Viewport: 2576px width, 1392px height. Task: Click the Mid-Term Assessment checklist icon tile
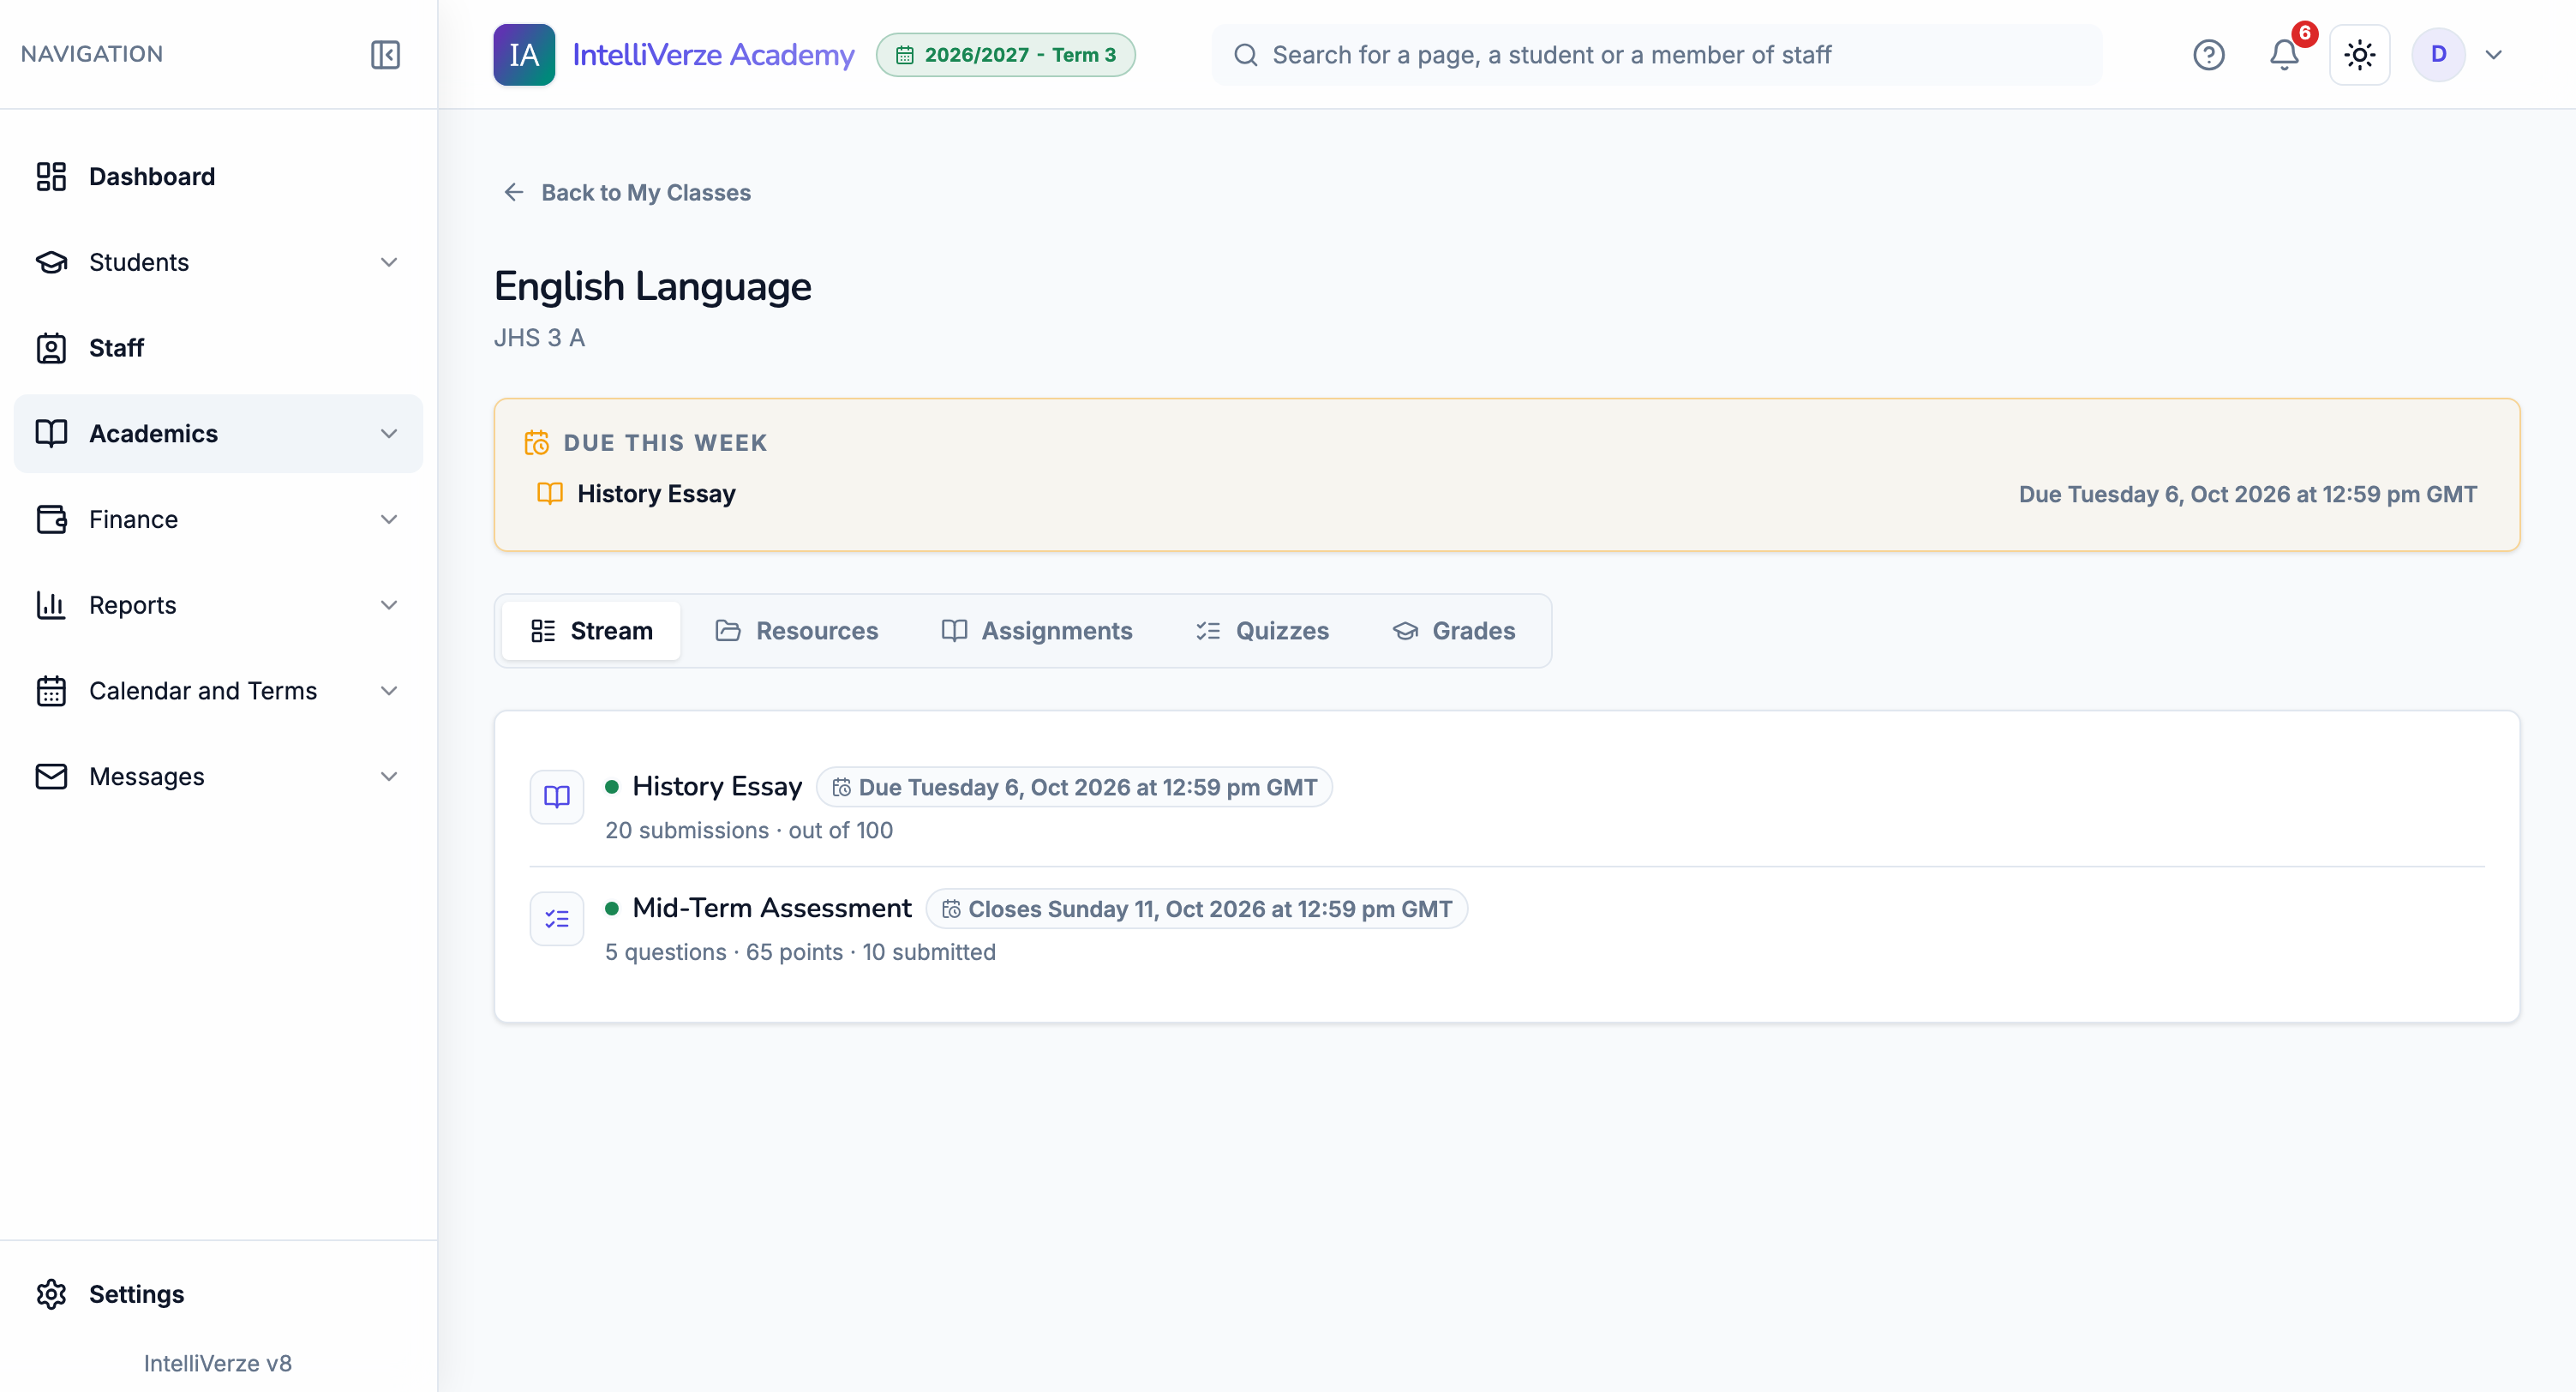coord(556,918)
